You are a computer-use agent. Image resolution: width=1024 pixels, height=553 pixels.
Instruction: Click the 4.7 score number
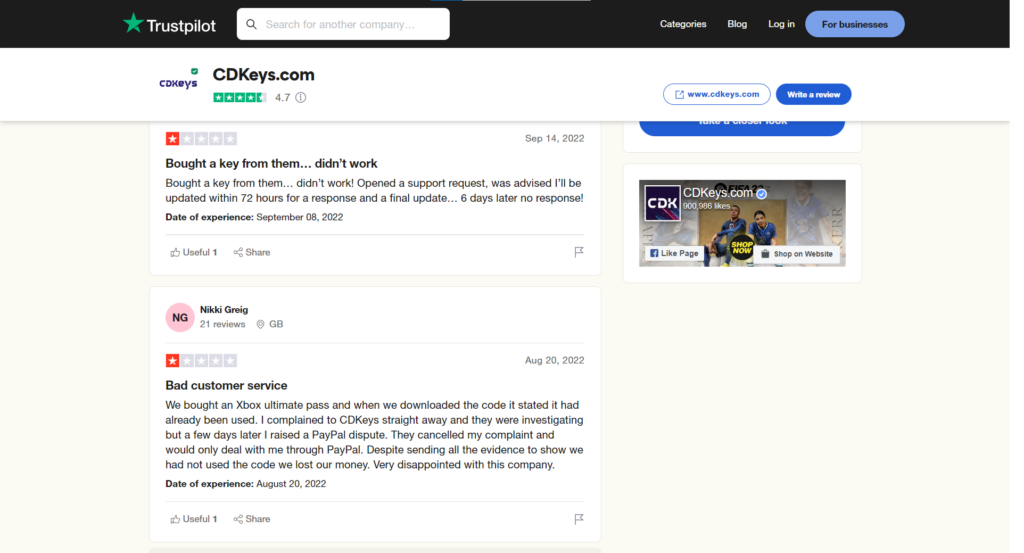click(282, 97)
